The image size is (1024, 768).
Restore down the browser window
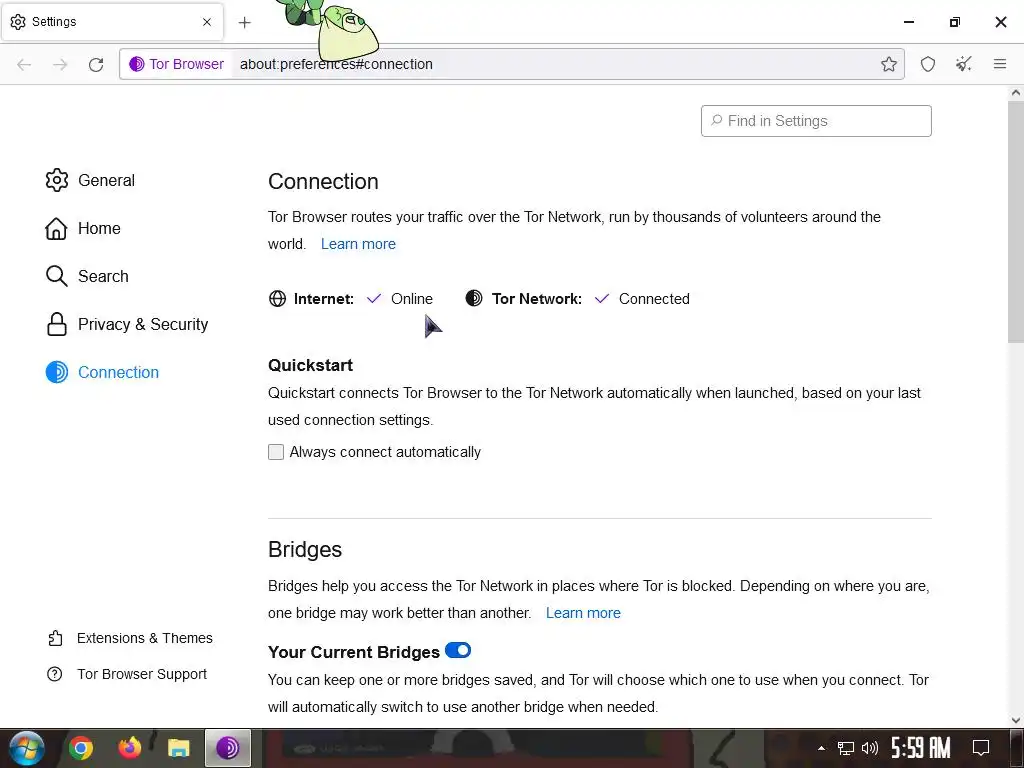pos(955,22)
